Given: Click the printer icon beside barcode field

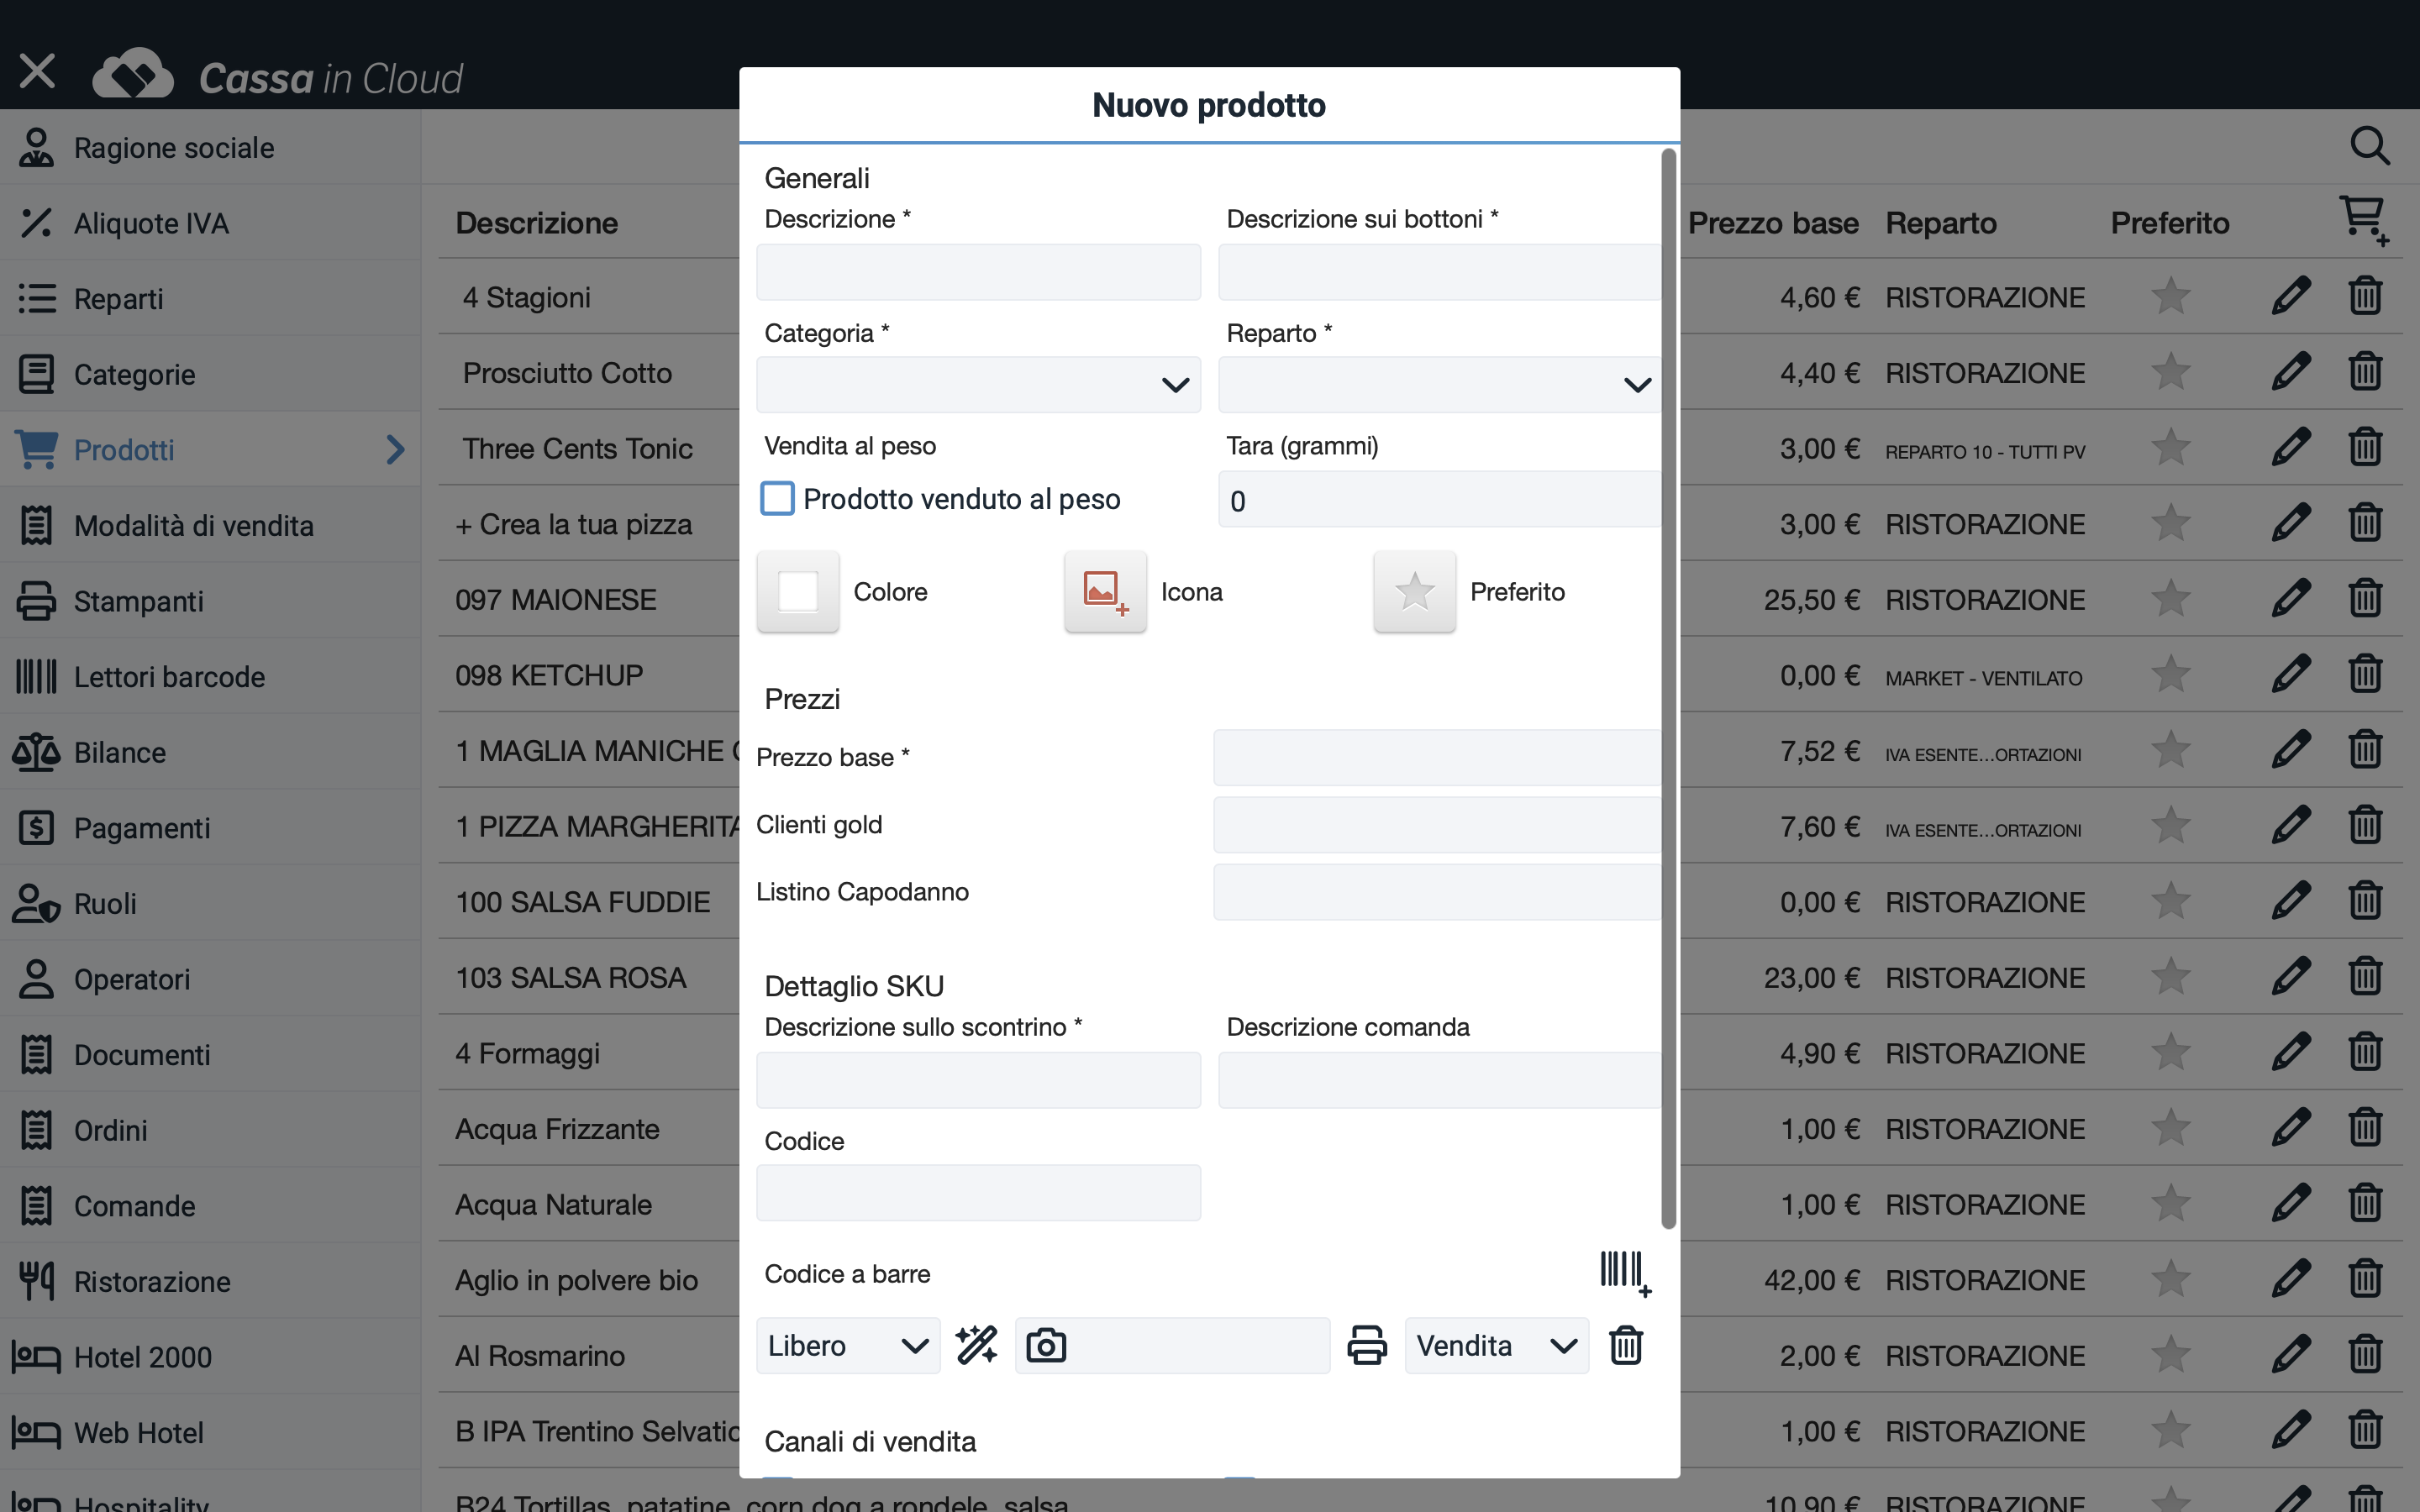Looking at the screenshot, I should click(1367, 1345).
